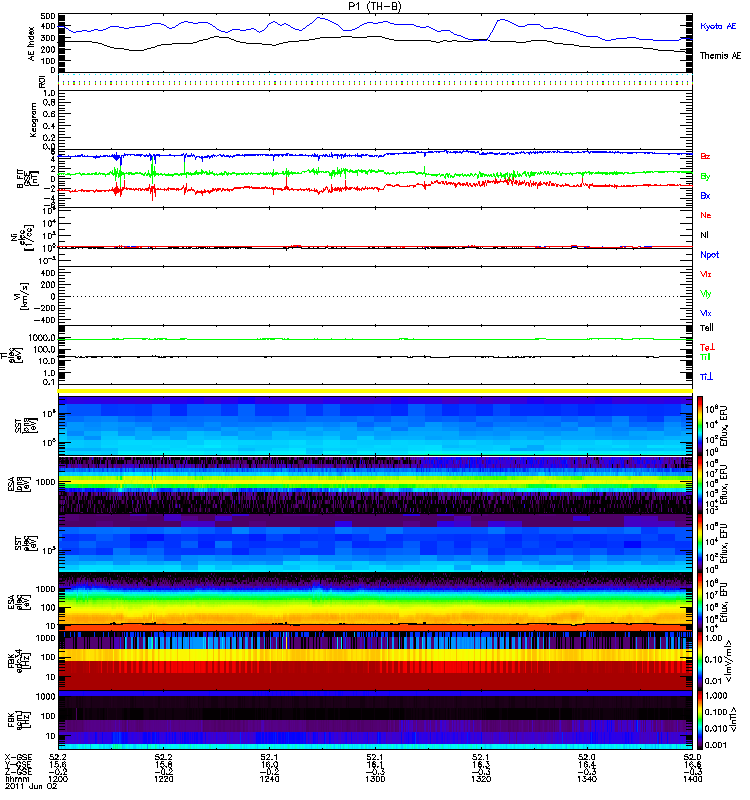The width and height of the screenshot is (750, 800).
Task: Click the 1.000 label on nT color bar
Action: (x=717, y=696)
